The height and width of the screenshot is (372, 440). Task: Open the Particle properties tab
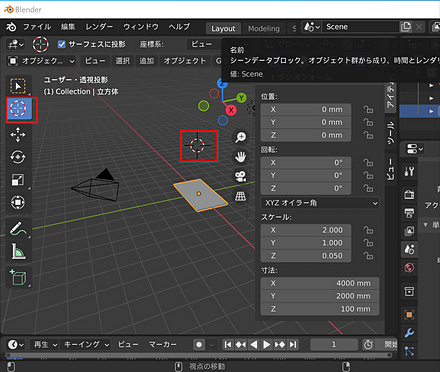(409, 351)
